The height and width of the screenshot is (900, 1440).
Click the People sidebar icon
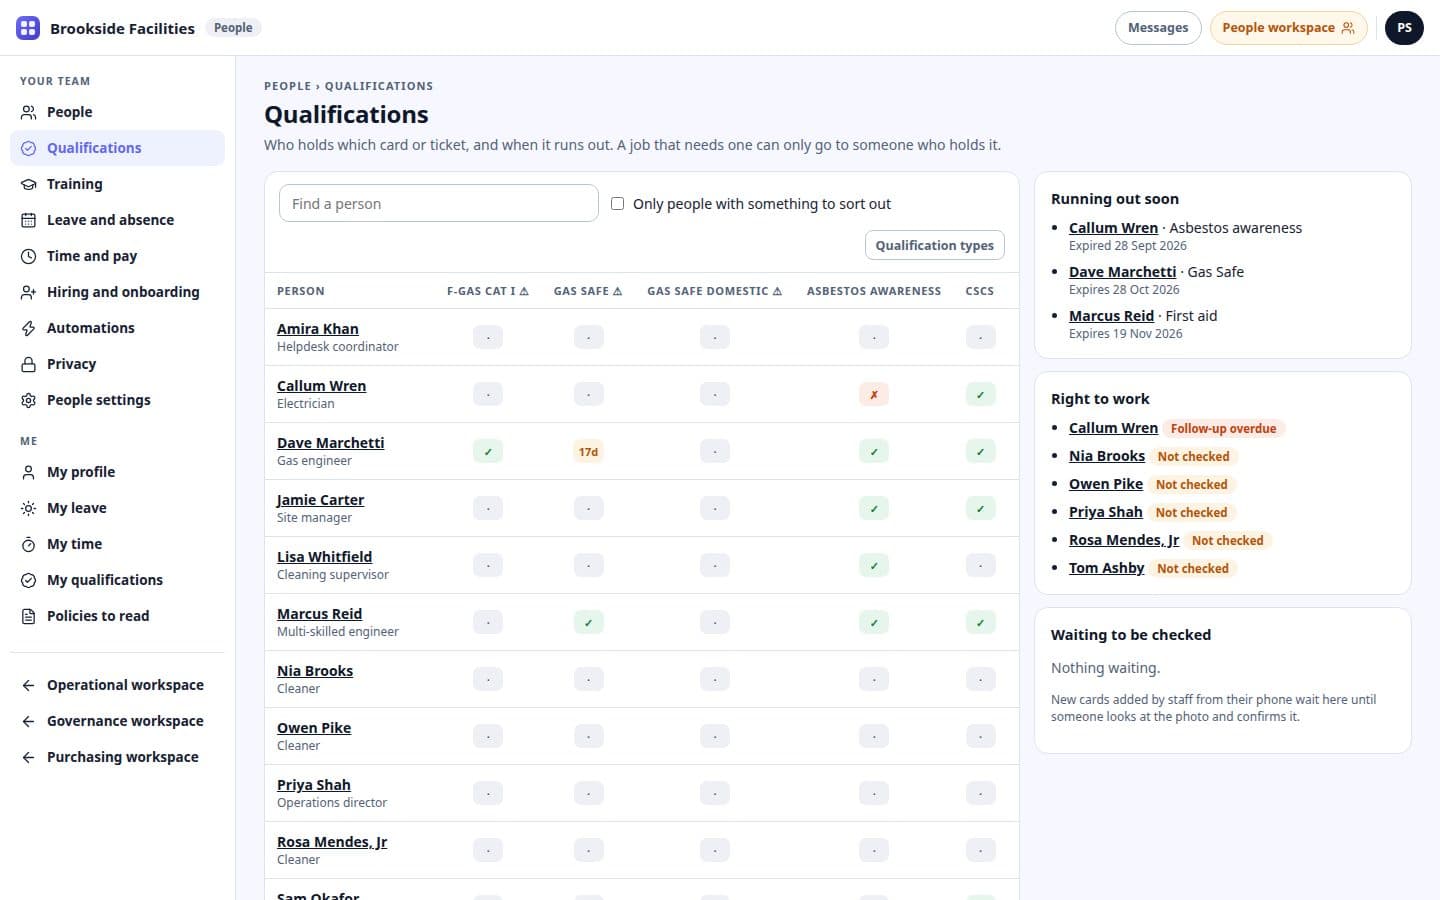coord(28,112)
